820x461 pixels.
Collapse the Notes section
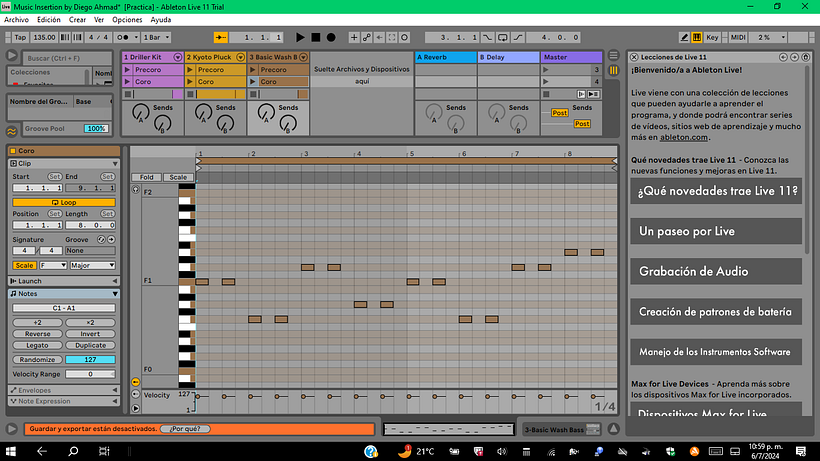tap(115, 294)
